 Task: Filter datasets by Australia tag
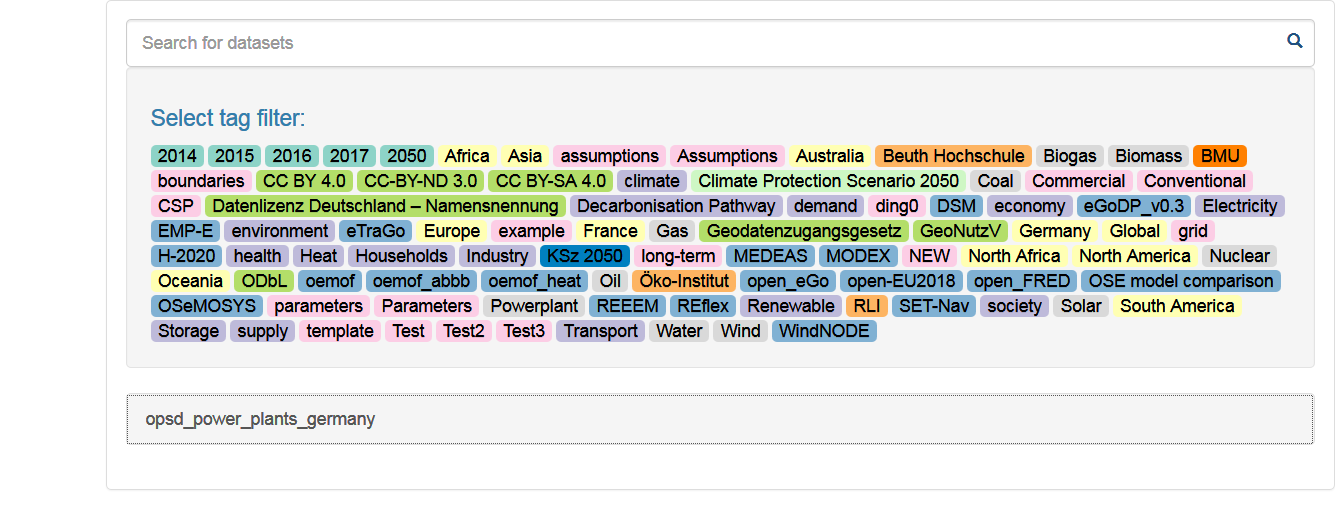pyautogui.click(x=830, y=156)
